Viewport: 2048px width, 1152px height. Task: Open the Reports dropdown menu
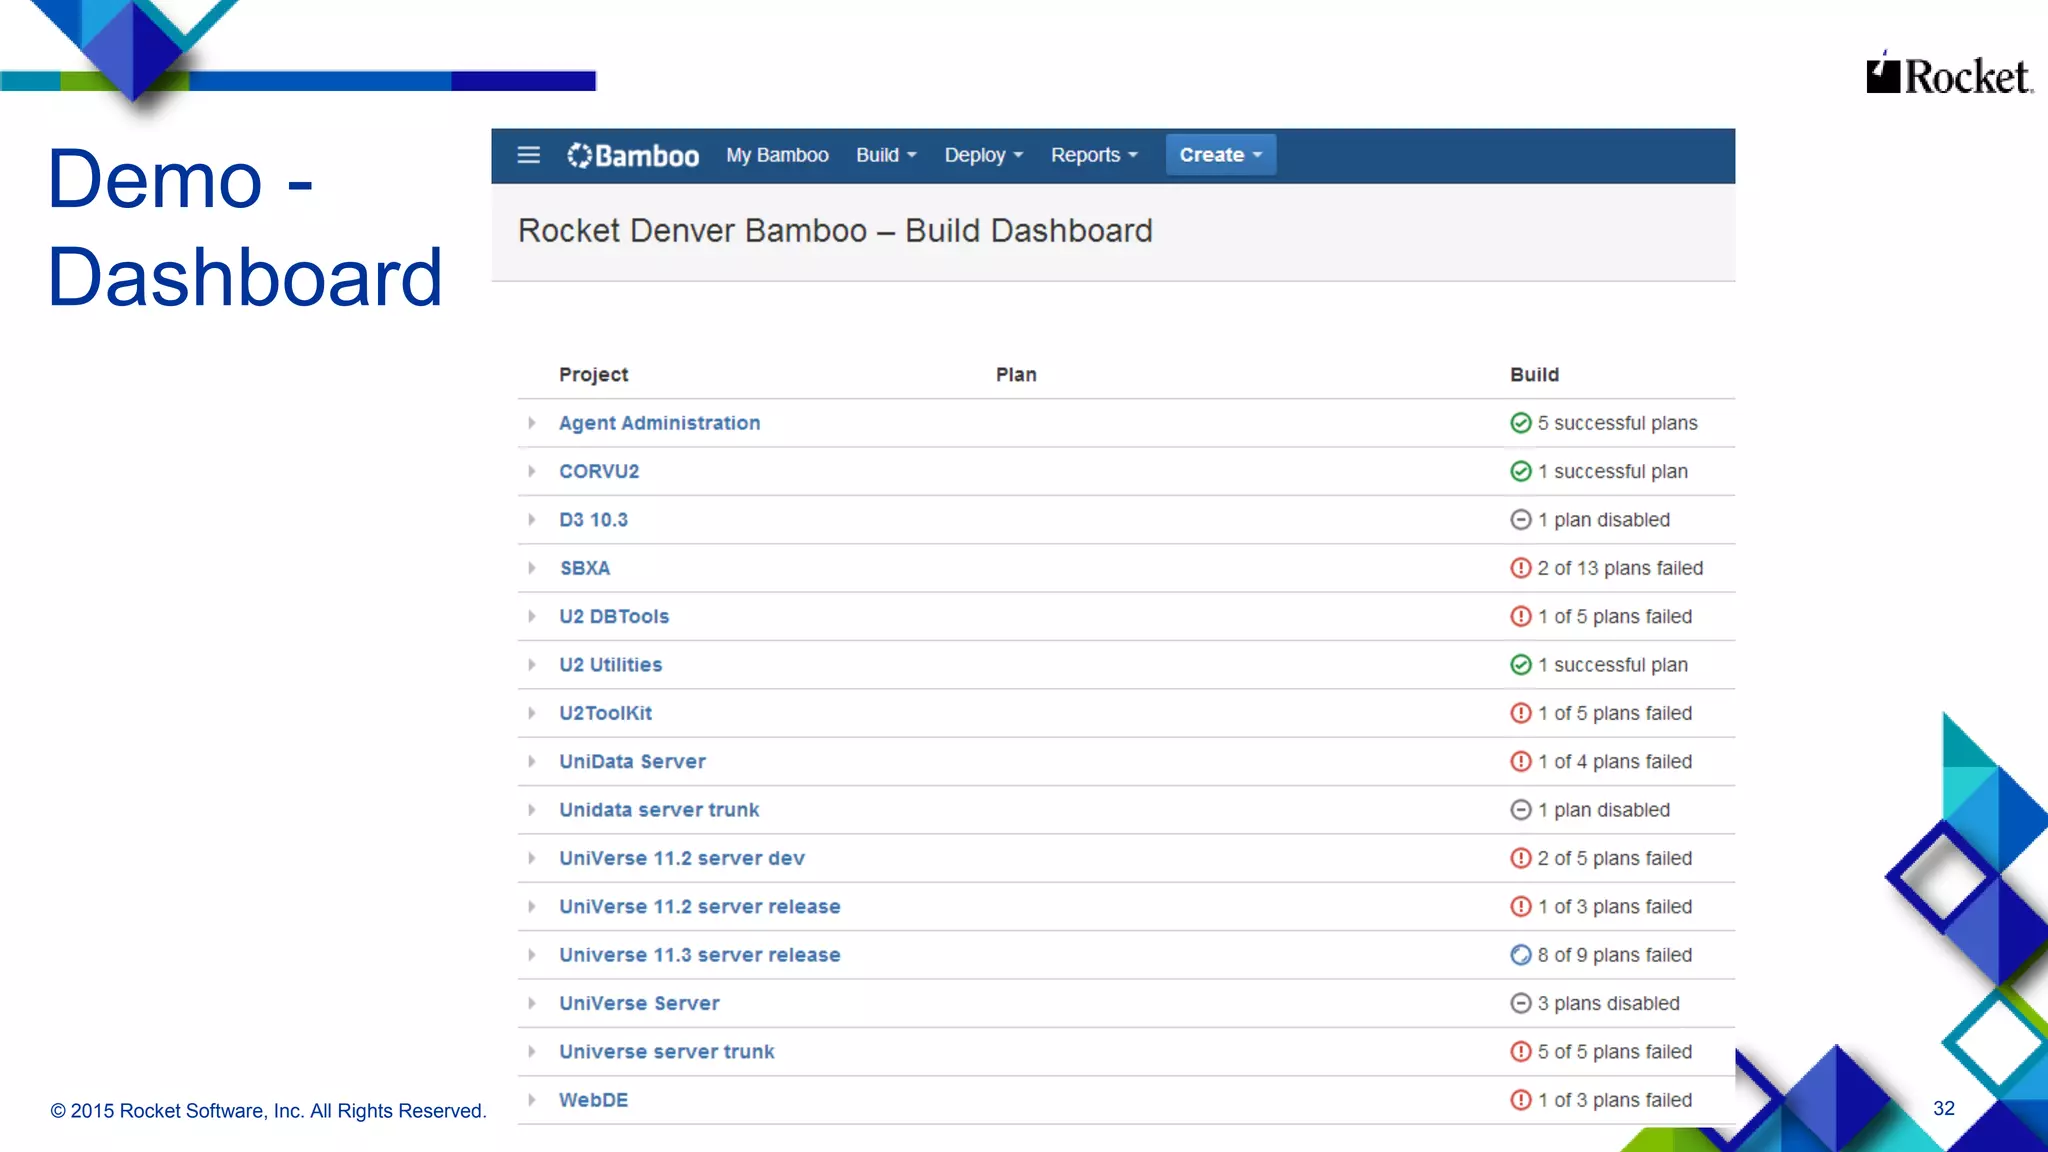click(x=1094, y=155)
